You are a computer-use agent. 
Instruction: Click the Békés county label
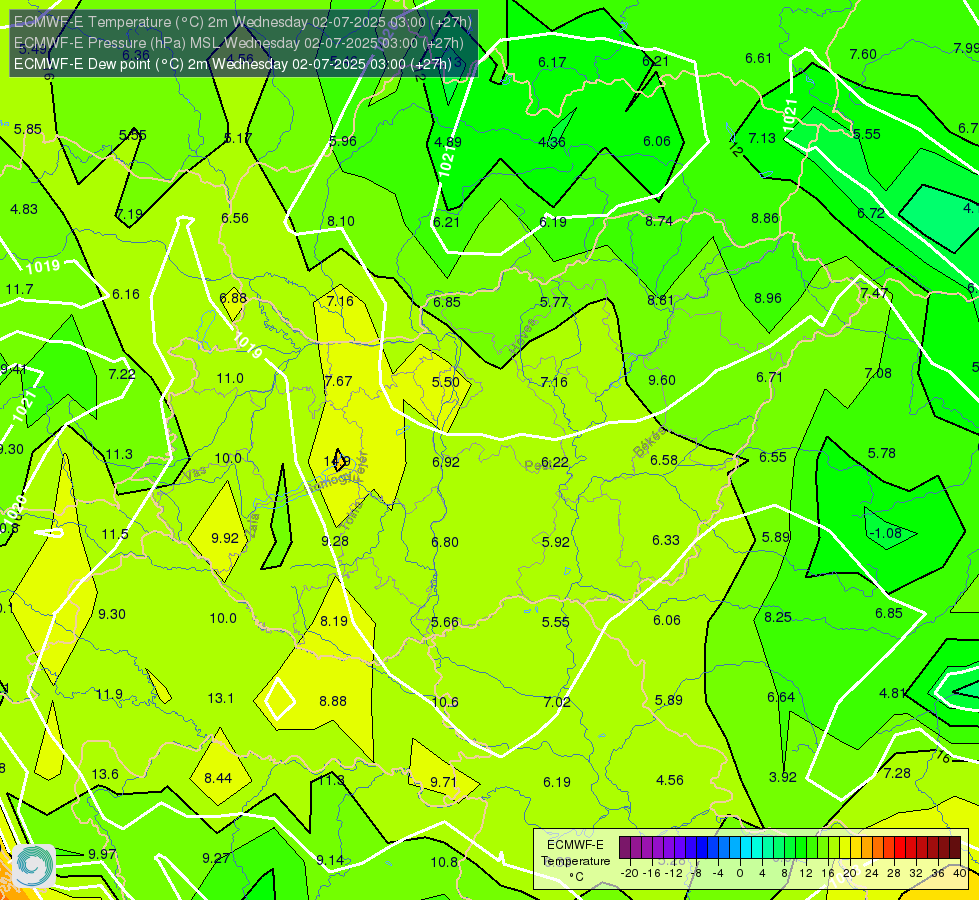649,442
